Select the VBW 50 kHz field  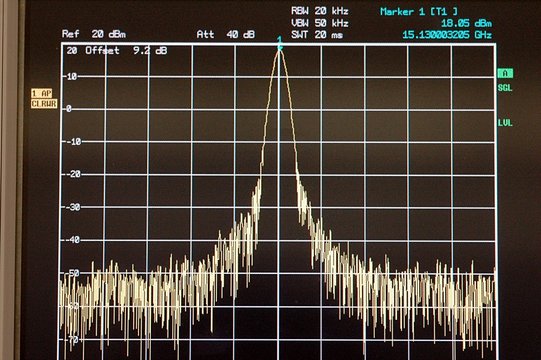coord(320,23)
